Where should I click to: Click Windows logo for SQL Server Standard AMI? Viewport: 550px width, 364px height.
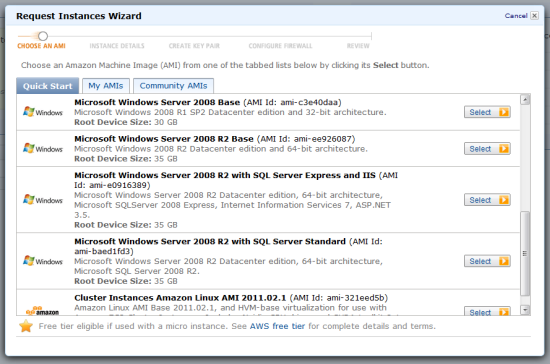tap(42, 261)
